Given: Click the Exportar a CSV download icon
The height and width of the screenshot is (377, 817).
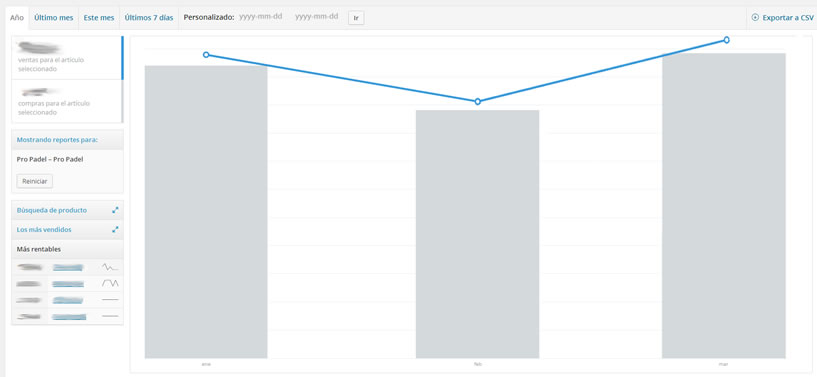Looking at the screenshot, I should pos(755,17).
